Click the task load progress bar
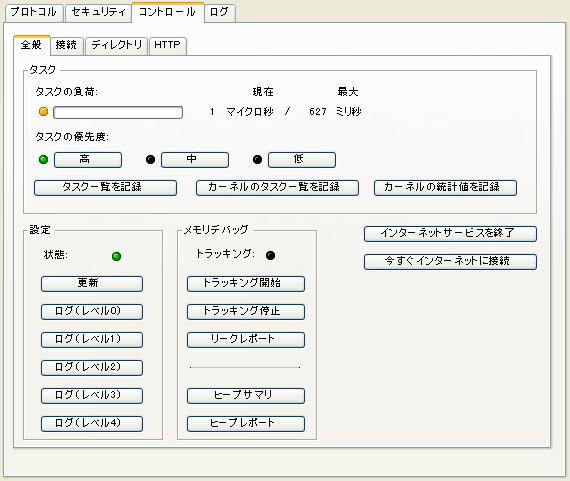Screen dimensions: 570x481 coord(118,112)
